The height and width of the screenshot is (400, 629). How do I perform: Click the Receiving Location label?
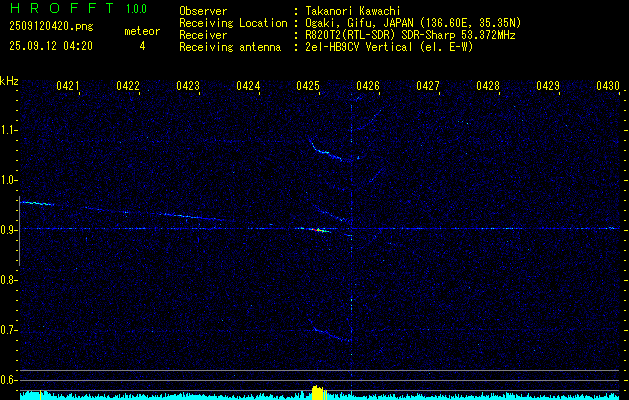click(x=233, y=23)
